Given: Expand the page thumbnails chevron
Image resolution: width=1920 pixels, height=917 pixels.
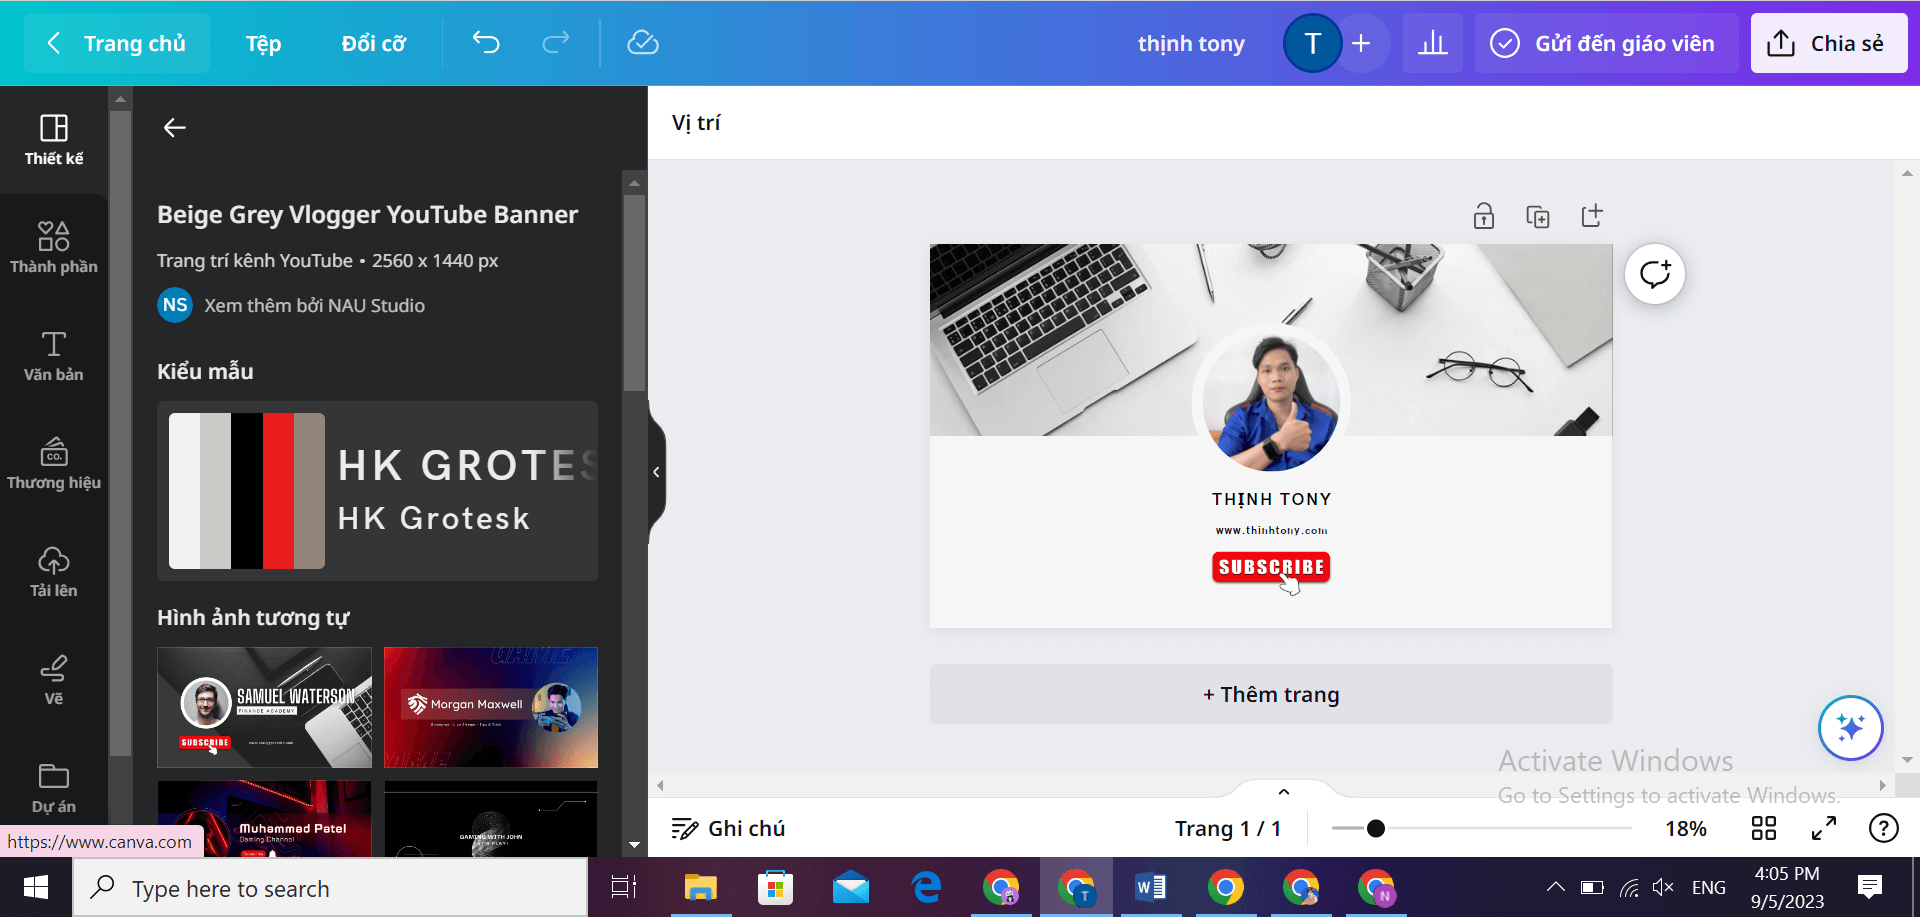Looking at the screenshot, I should [1283, 791].
